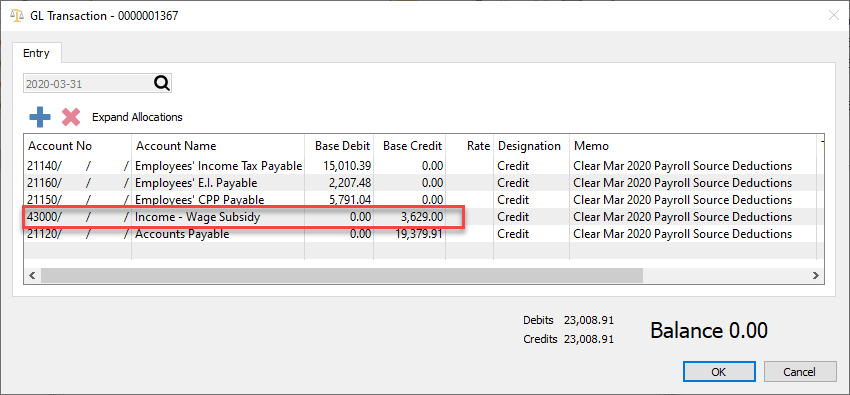Viewport: 850px width, 395px height.
Task: Select account number 21140 cell
Action: pos(78,166)
